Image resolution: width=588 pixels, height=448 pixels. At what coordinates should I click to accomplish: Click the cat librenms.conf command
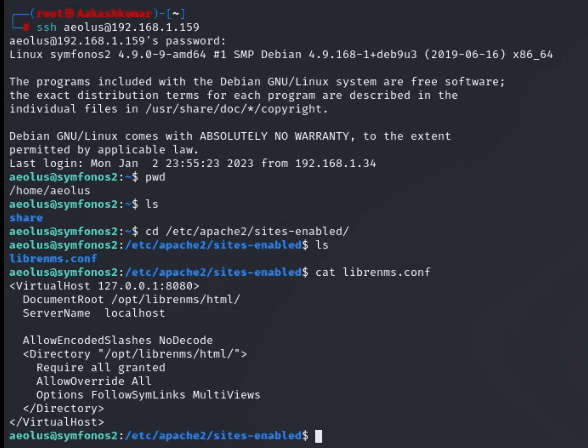point(373,272)
